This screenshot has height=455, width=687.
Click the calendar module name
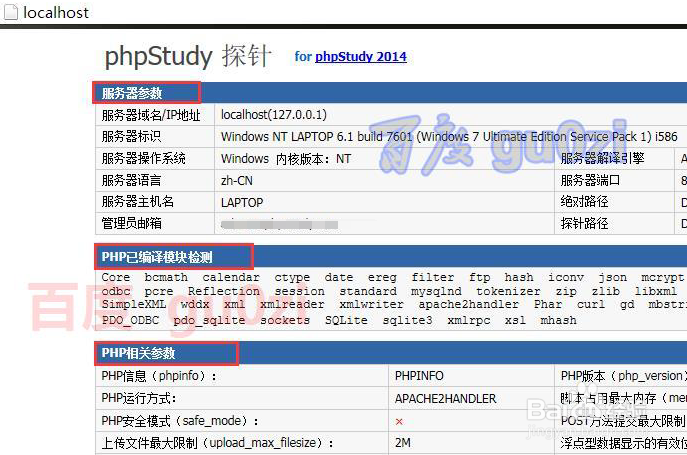[x=231, y=277]
